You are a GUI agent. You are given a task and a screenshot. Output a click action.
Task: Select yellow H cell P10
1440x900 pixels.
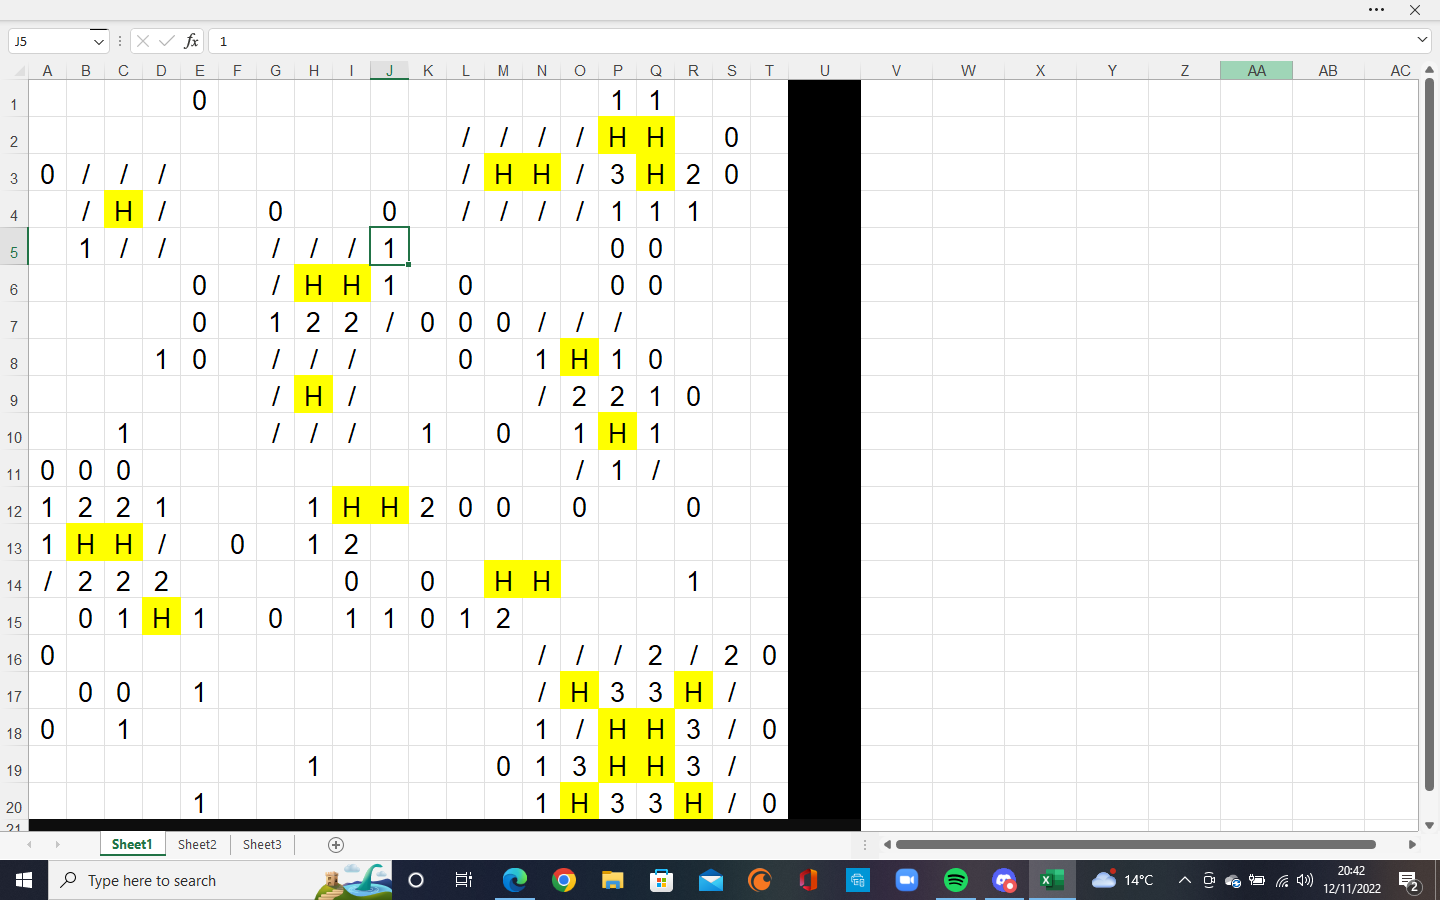[617, 433]
